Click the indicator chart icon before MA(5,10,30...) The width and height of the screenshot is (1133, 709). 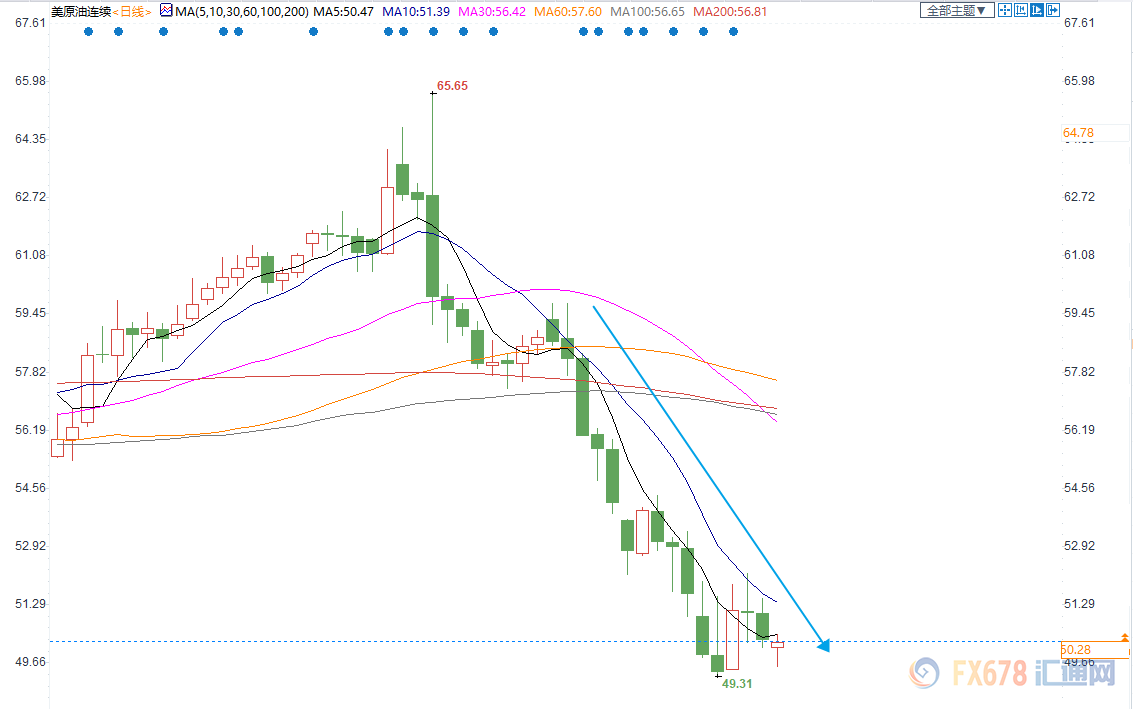166,10
